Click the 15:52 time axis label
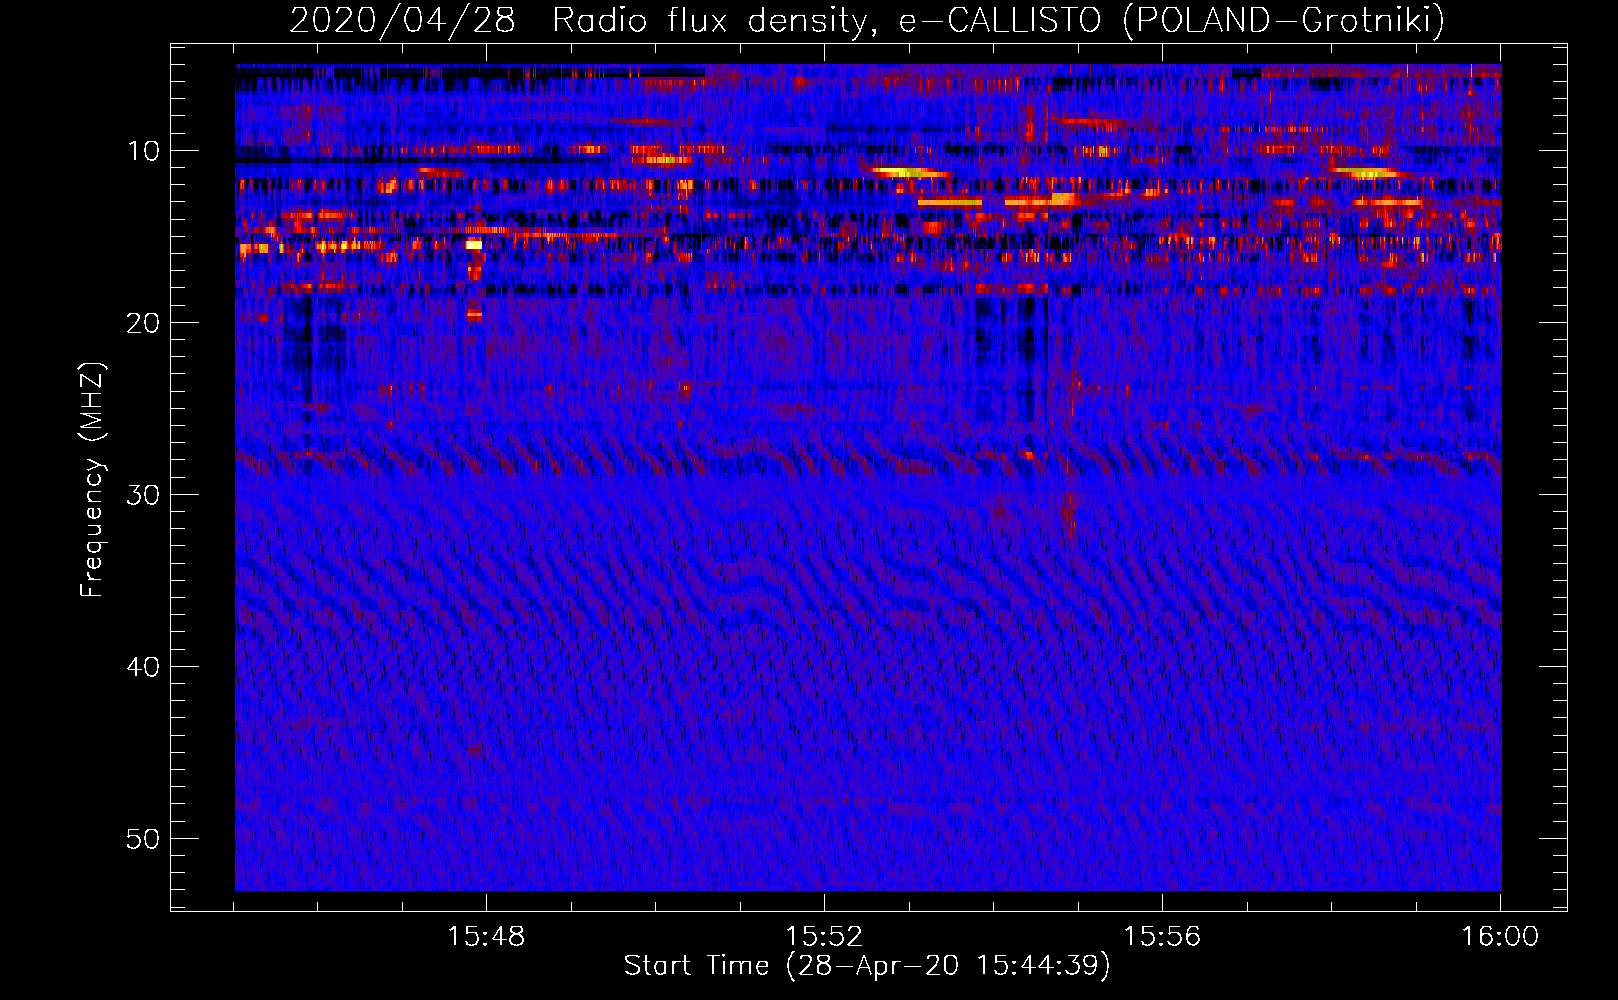This screenshot has height=1000, width=1618. click(x=824, y=937)
